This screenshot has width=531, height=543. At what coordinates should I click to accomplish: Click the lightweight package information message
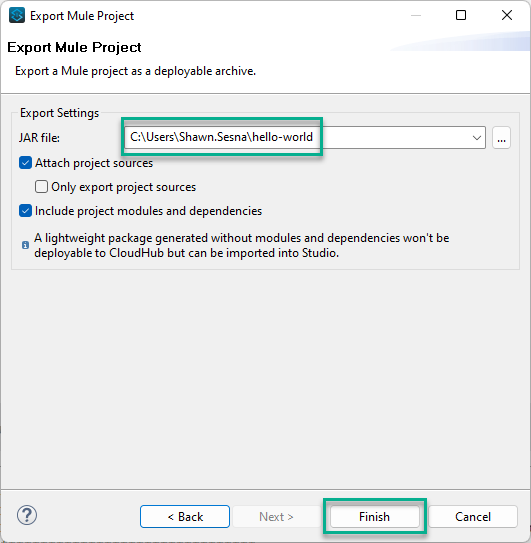241,245
